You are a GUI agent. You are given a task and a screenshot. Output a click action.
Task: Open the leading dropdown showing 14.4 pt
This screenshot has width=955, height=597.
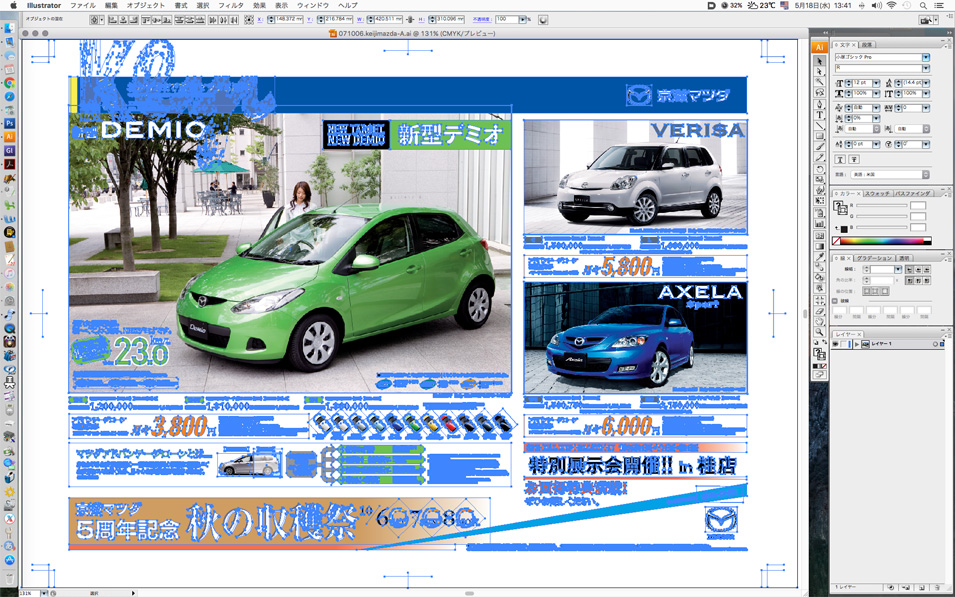pos(926,83)
